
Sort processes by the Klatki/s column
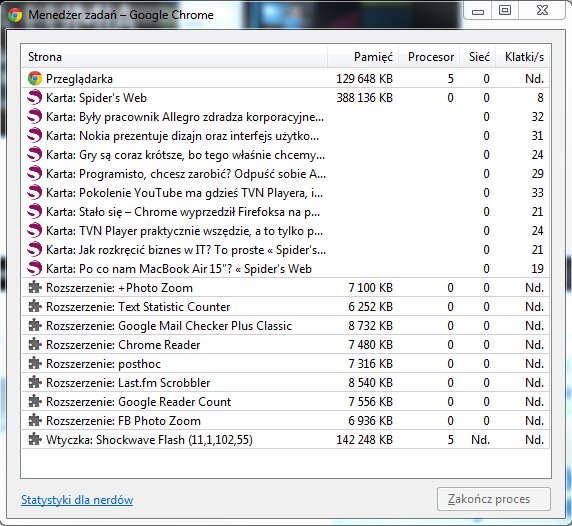(x=523, y=57)
